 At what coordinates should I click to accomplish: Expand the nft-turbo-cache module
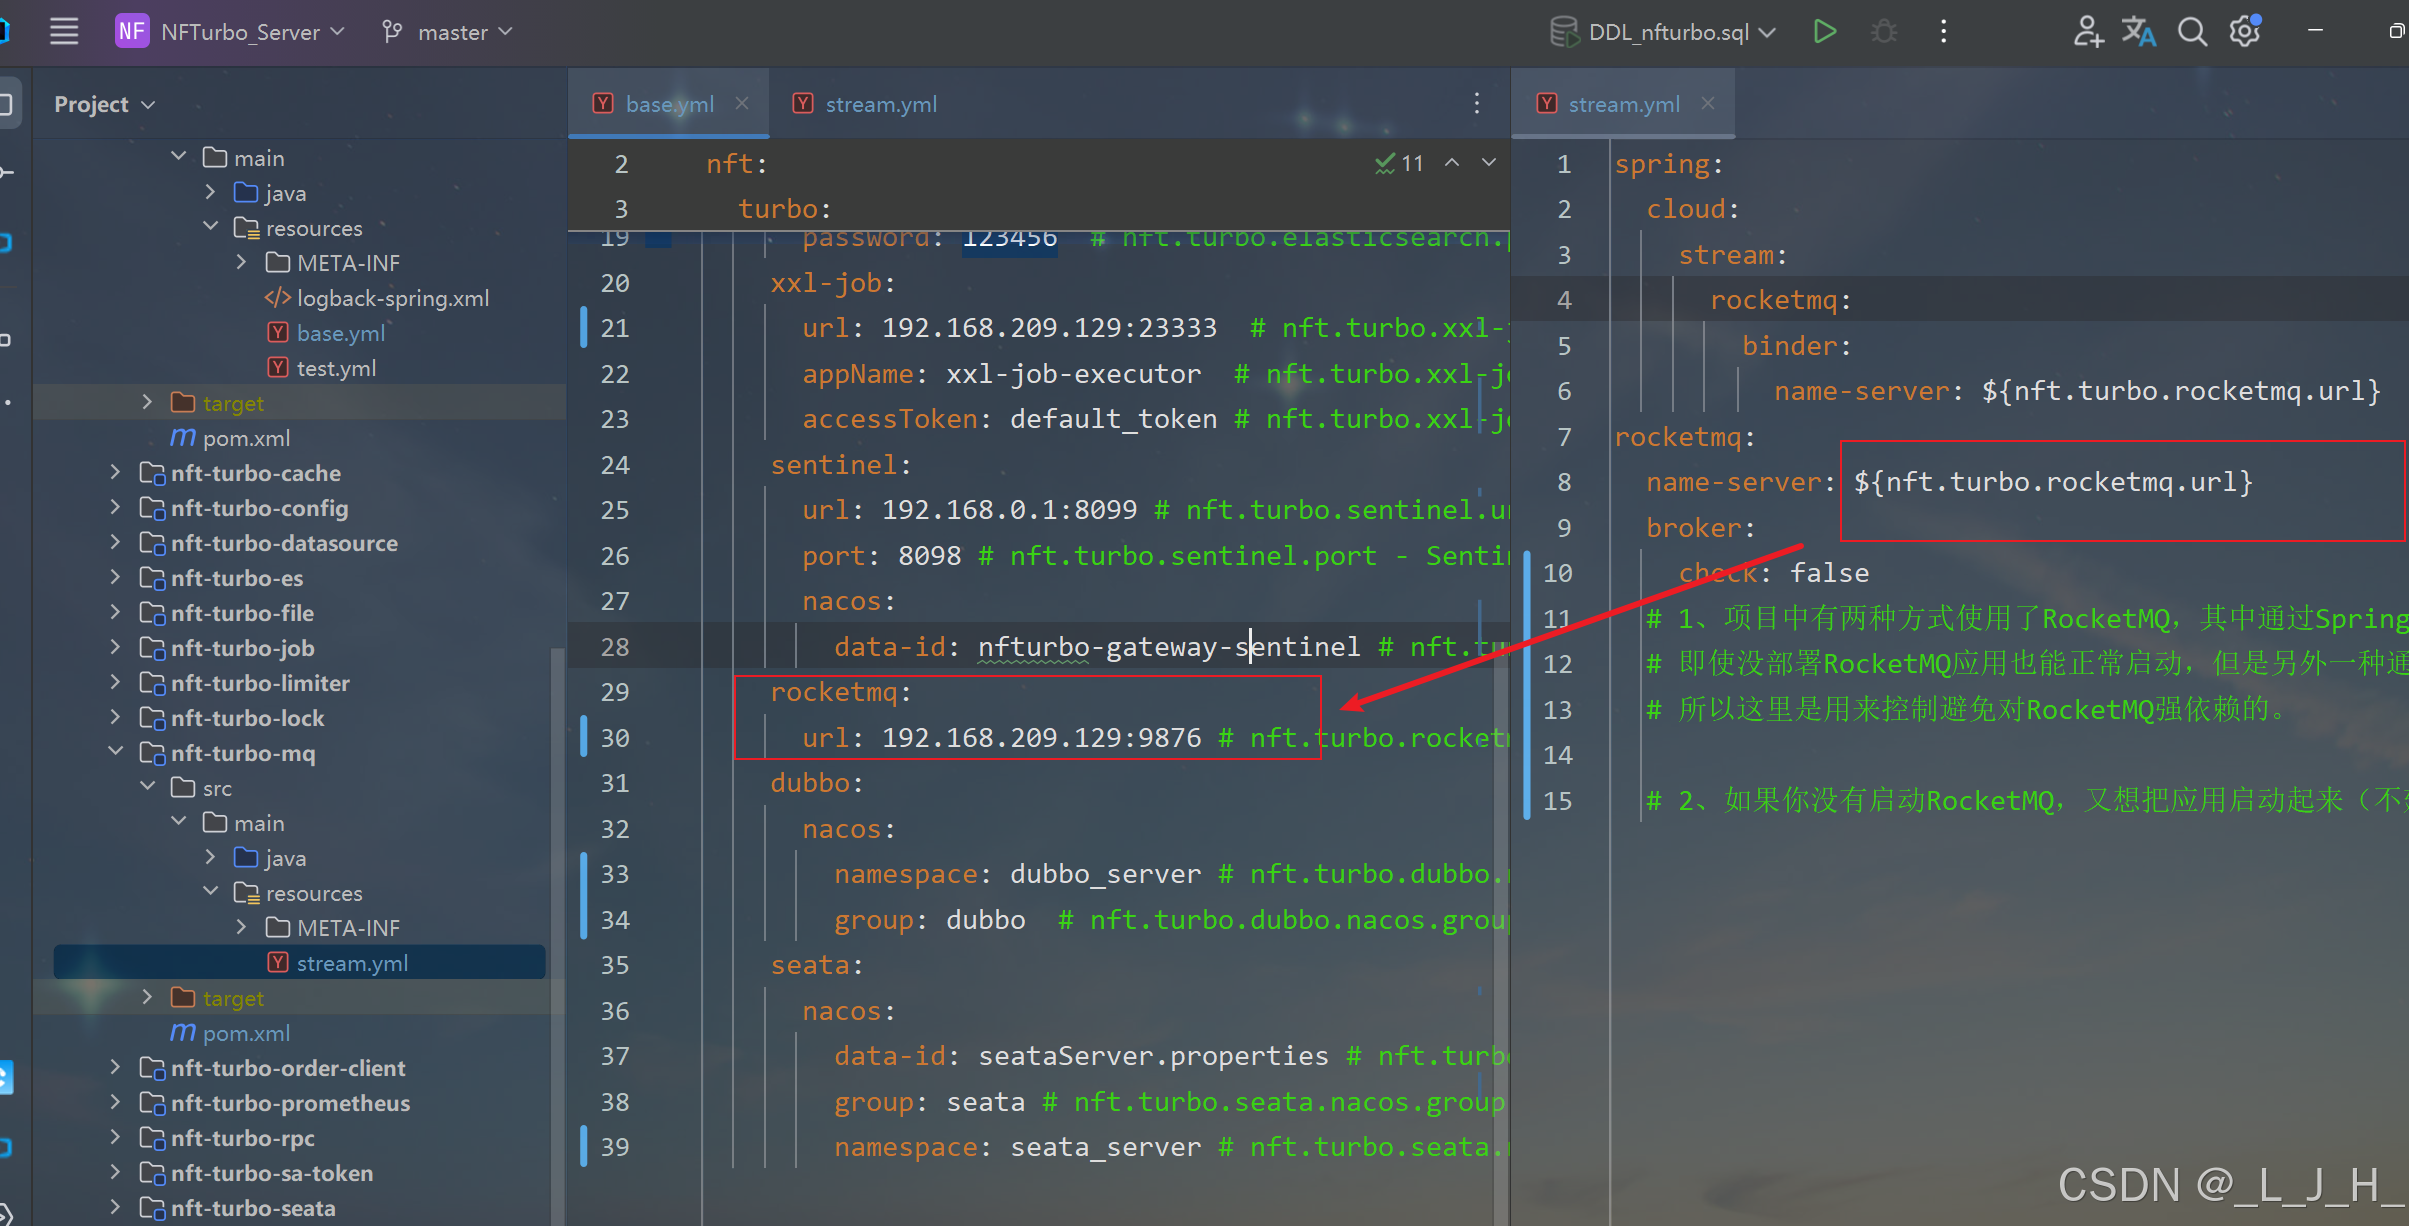point(115,473)
